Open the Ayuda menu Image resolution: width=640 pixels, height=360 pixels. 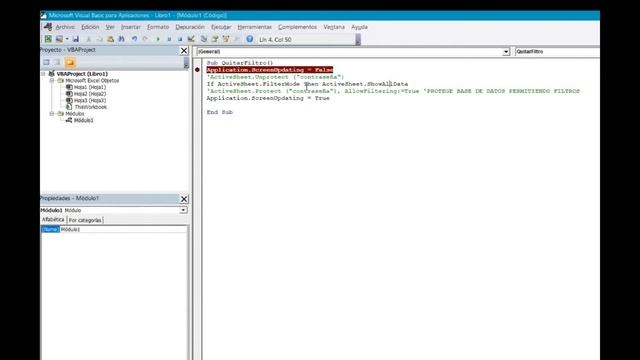359,27
